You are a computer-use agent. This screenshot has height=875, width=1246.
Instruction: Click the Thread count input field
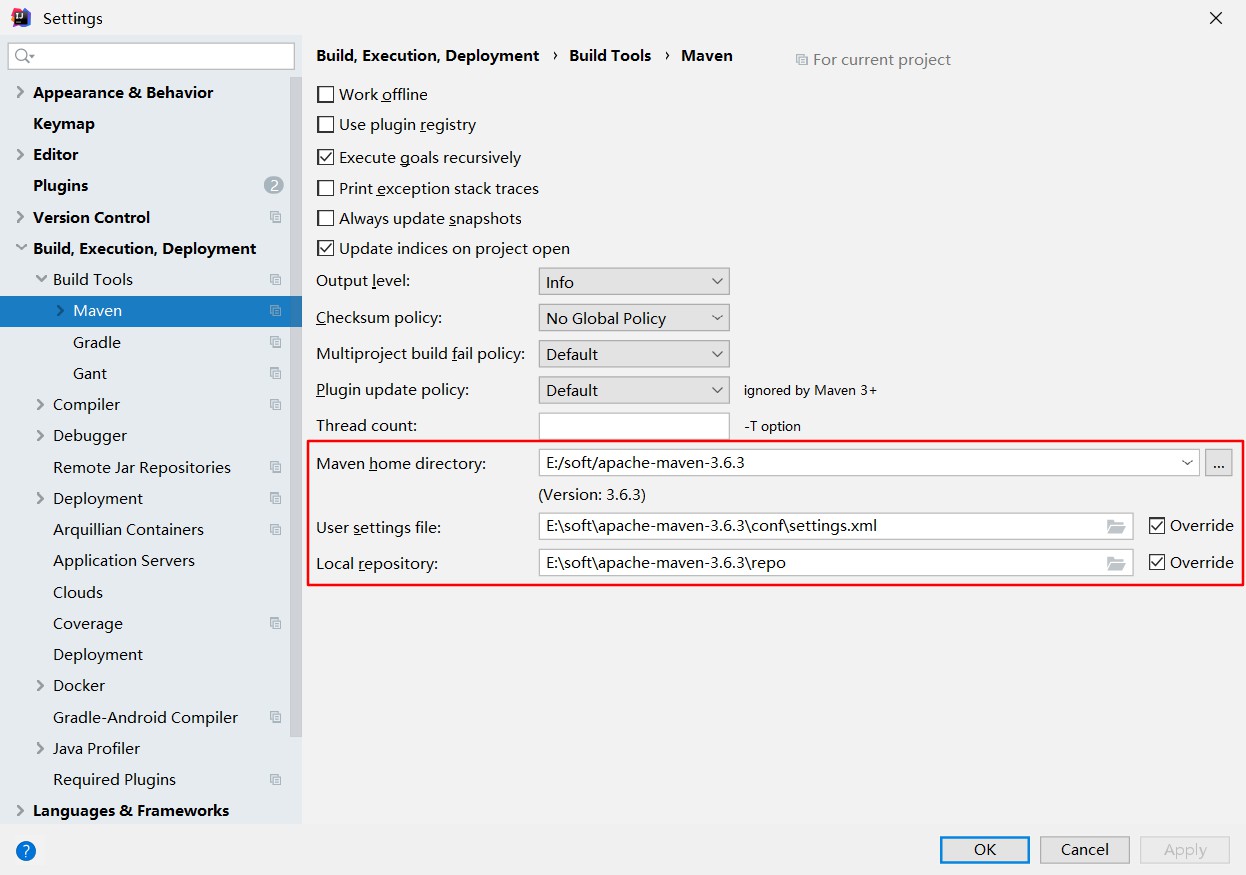tap(633, 426)
